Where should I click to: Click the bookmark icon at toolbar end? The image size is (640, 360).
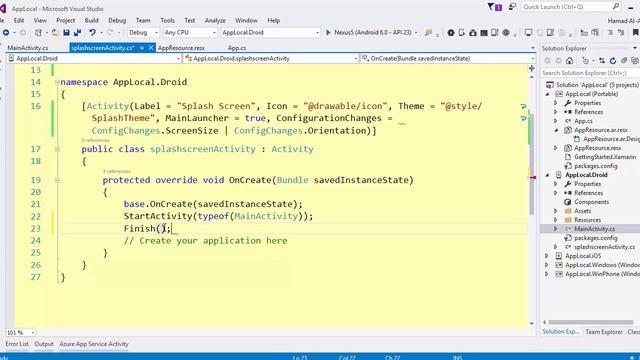pos(636,32)
